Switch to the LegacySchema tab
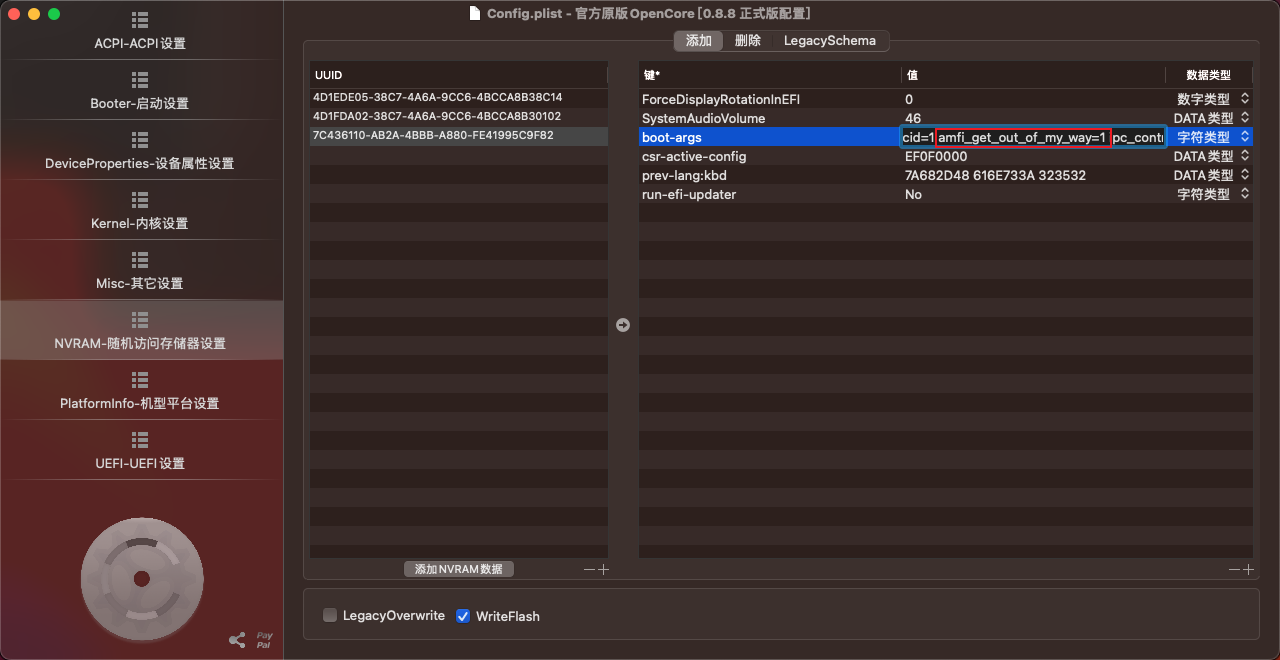This screenshot has height=660, width=1280. point(829,41)
